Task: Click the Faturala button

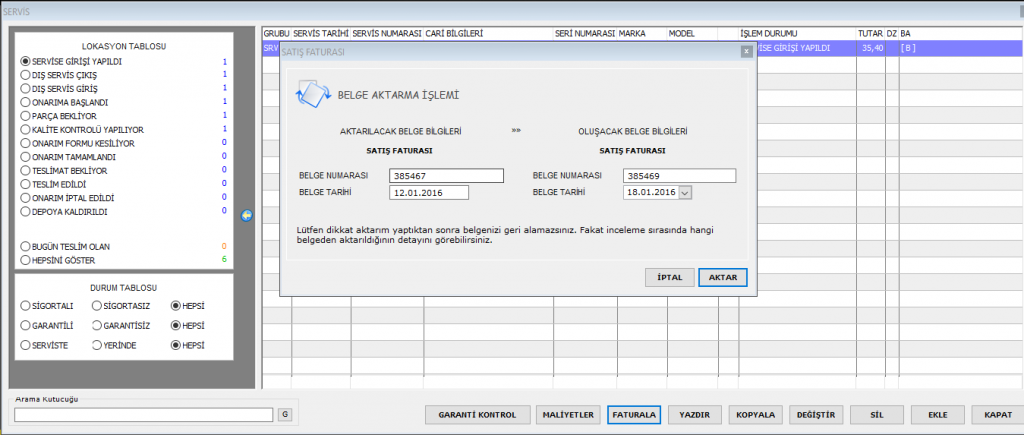Action: click(633, 414)
